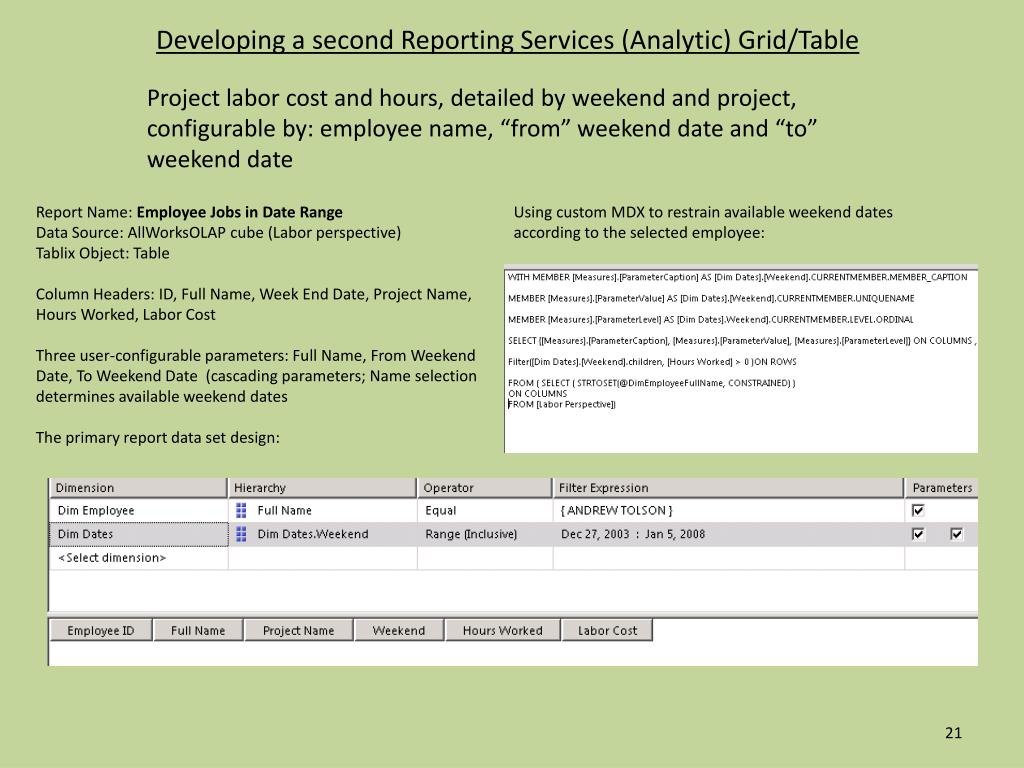Toggle the first Parameters checkbox in Dim Dates row
The image size is (1024, 768).
(918, 534)
